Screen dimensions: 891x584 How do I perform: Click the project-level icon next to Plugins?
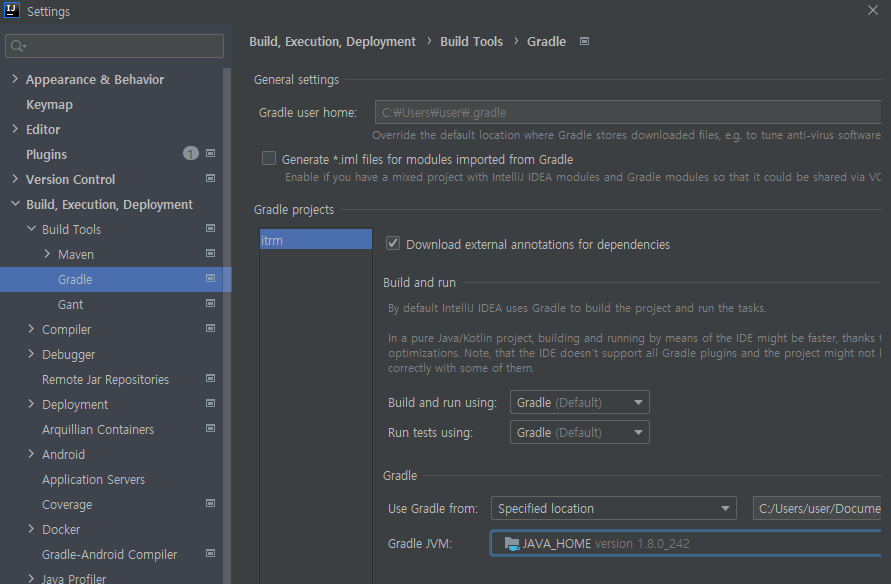click(x=210, y=153)
